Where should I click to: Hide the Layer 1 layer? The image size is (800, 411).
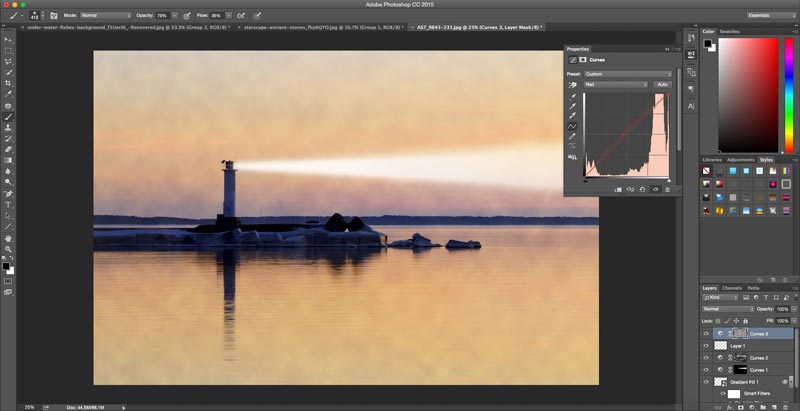click(706, 346)
